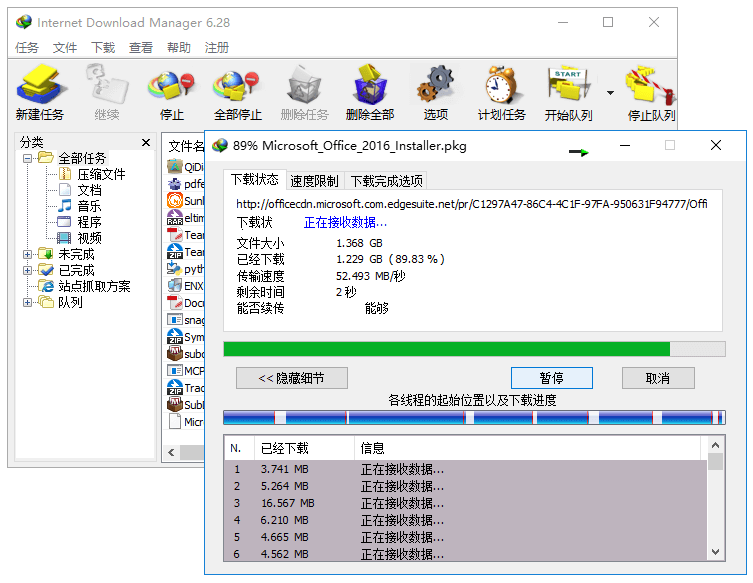The width and height of the screenshot is (753, 583).
Task: Click the snag file row icon
Action: point(174,319)
